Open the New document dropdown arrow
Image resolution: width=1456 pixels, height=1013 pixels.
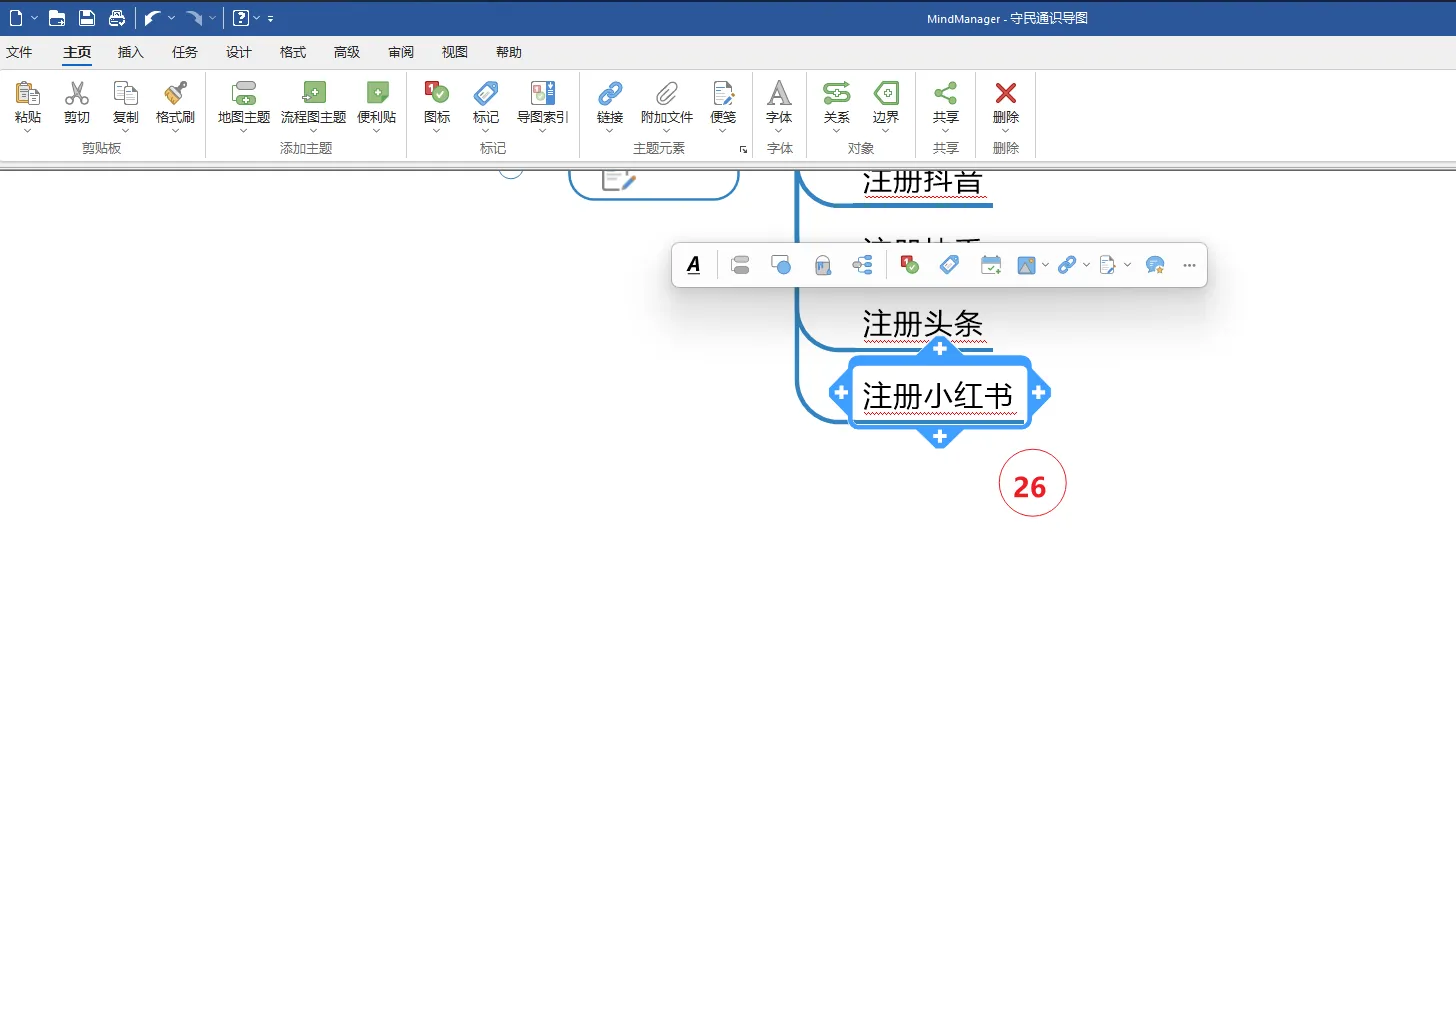(x=35, y=18)
